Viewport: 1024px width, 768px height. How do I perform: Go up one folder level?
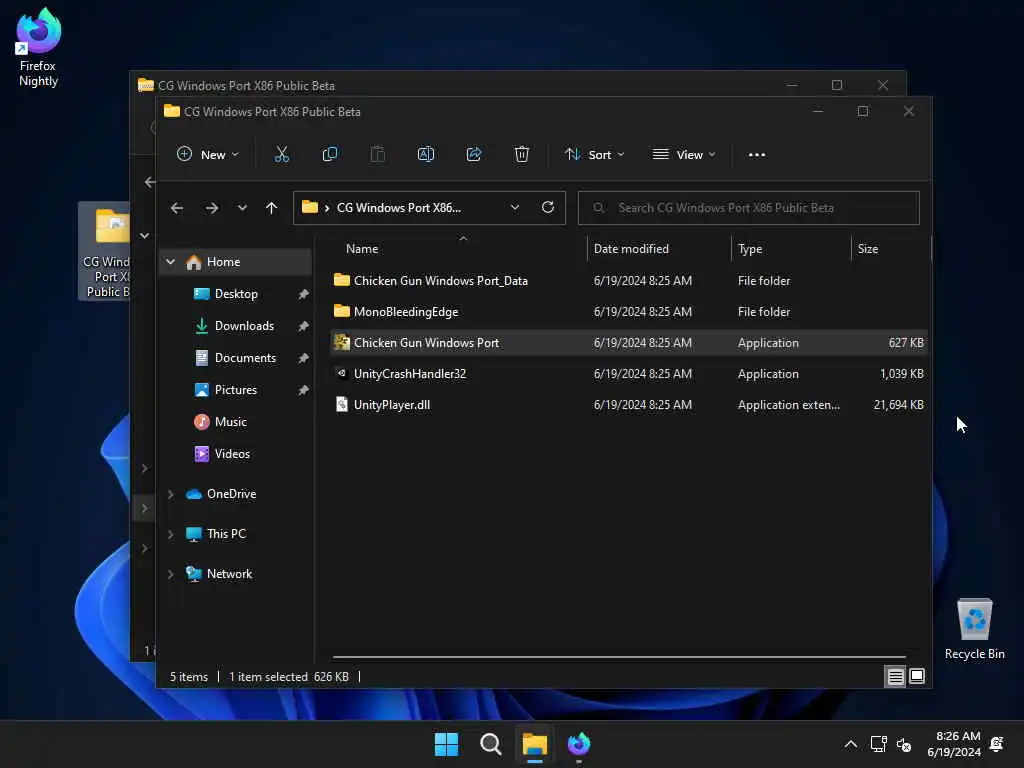[x=272, y=208]
